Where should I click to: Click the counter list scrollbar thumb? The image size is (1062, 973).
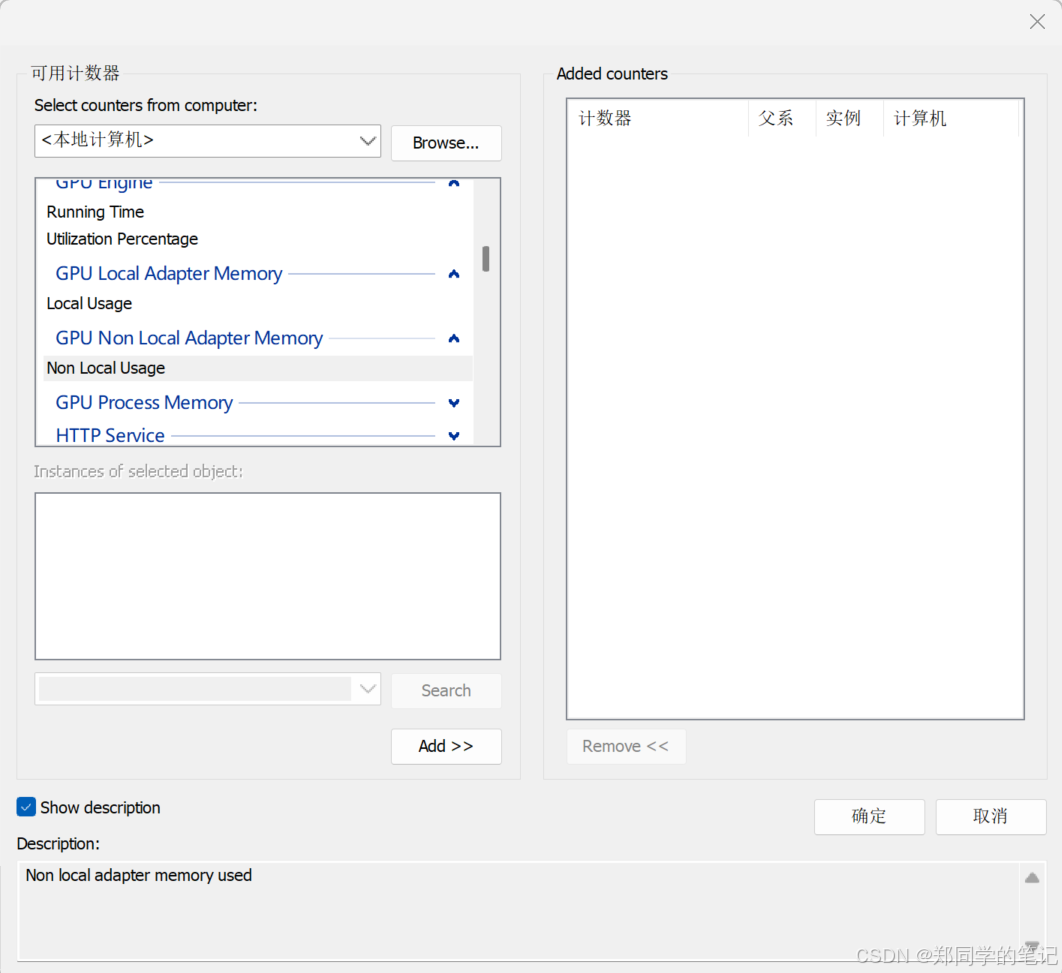[486, 259]
